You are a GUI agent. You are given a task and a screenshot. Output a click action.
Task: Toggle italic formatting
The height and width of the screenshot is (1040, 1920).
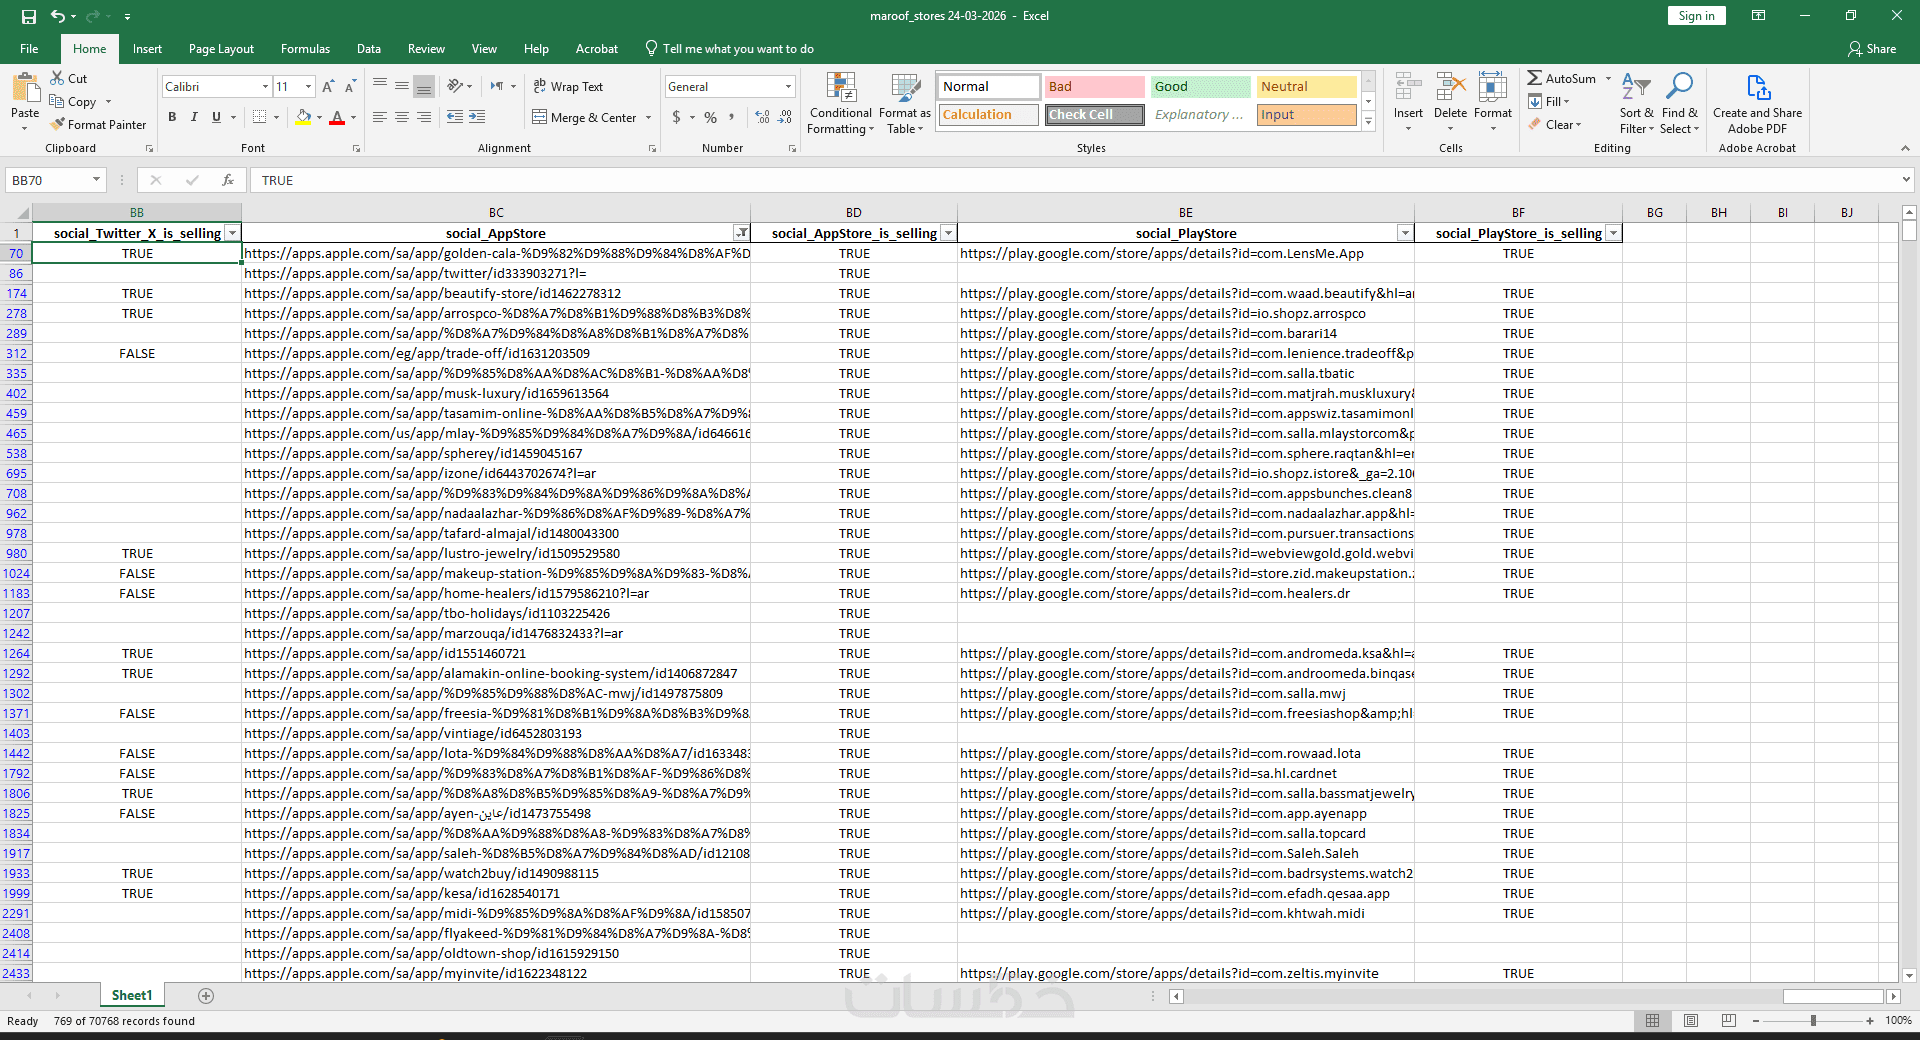pos(194,117)
